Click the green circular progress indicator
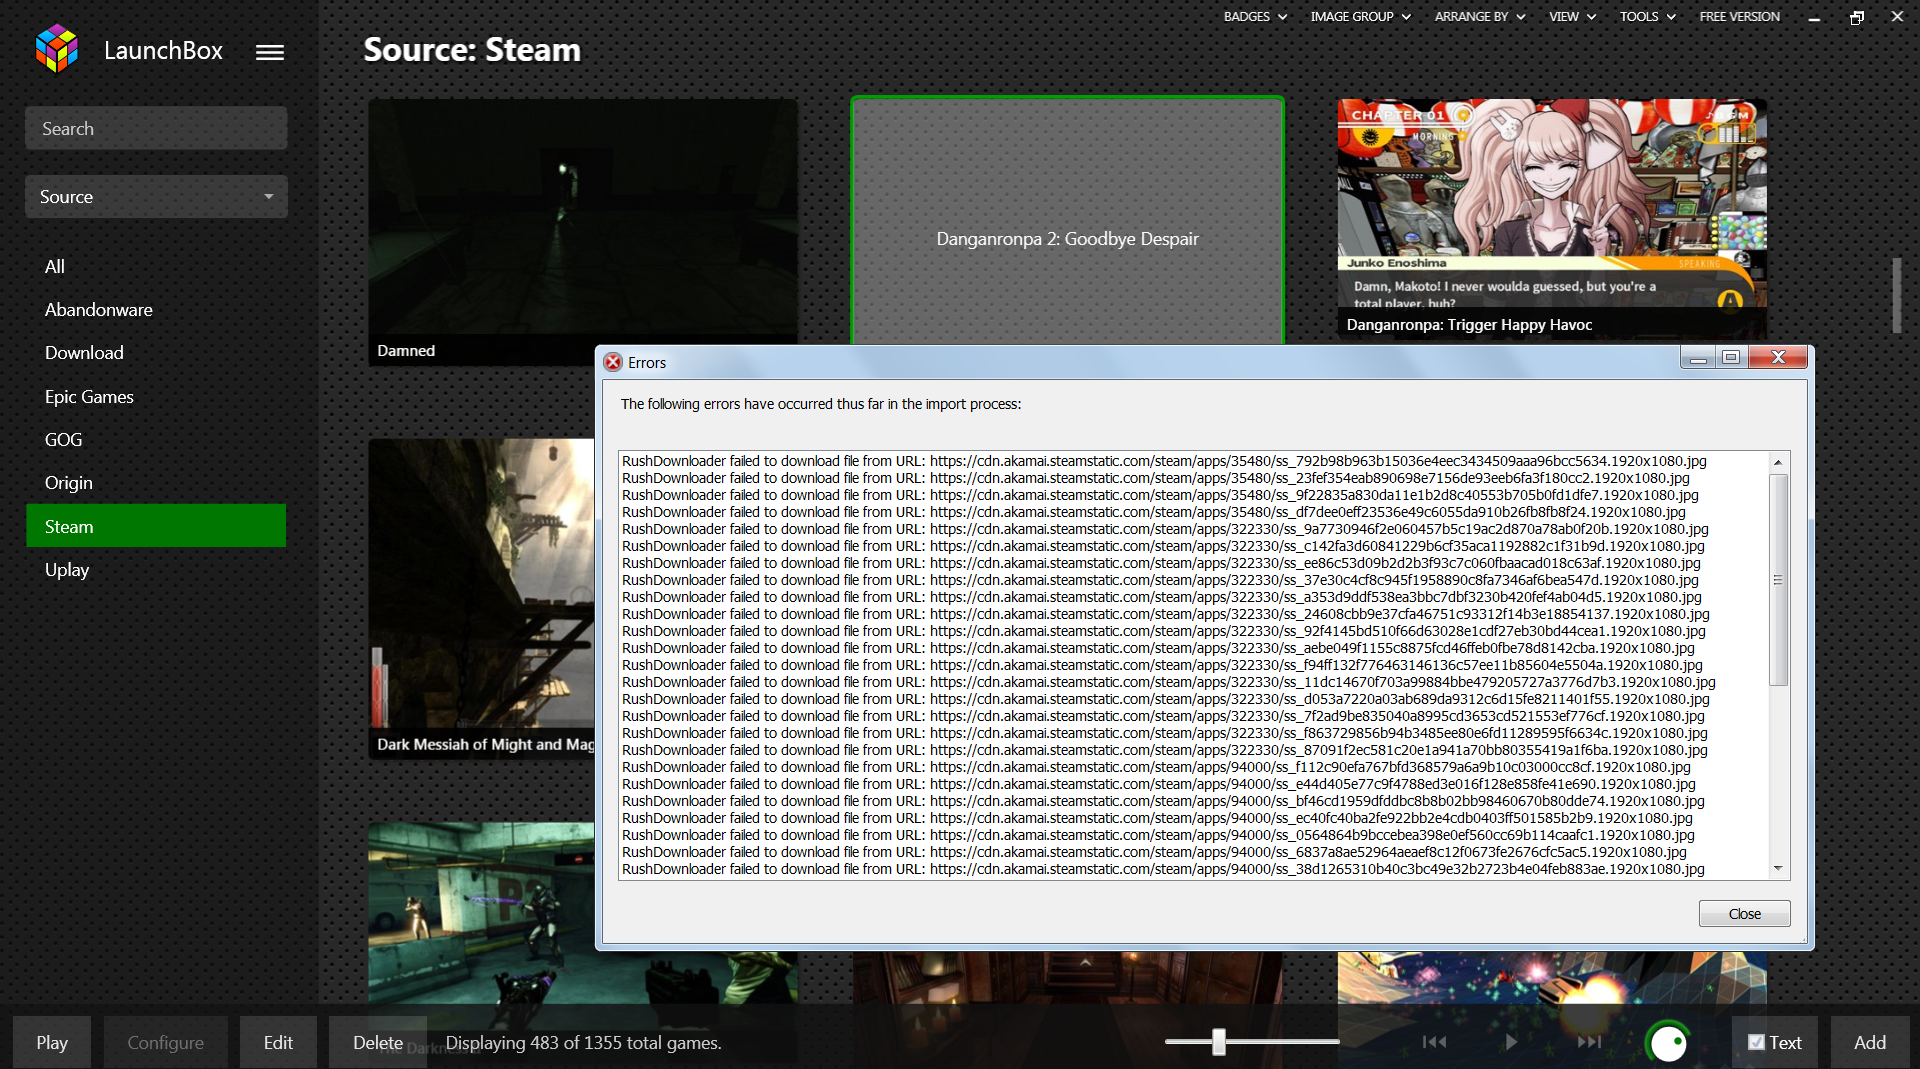1920x1069 pixels. (x=1668, y=1043)
